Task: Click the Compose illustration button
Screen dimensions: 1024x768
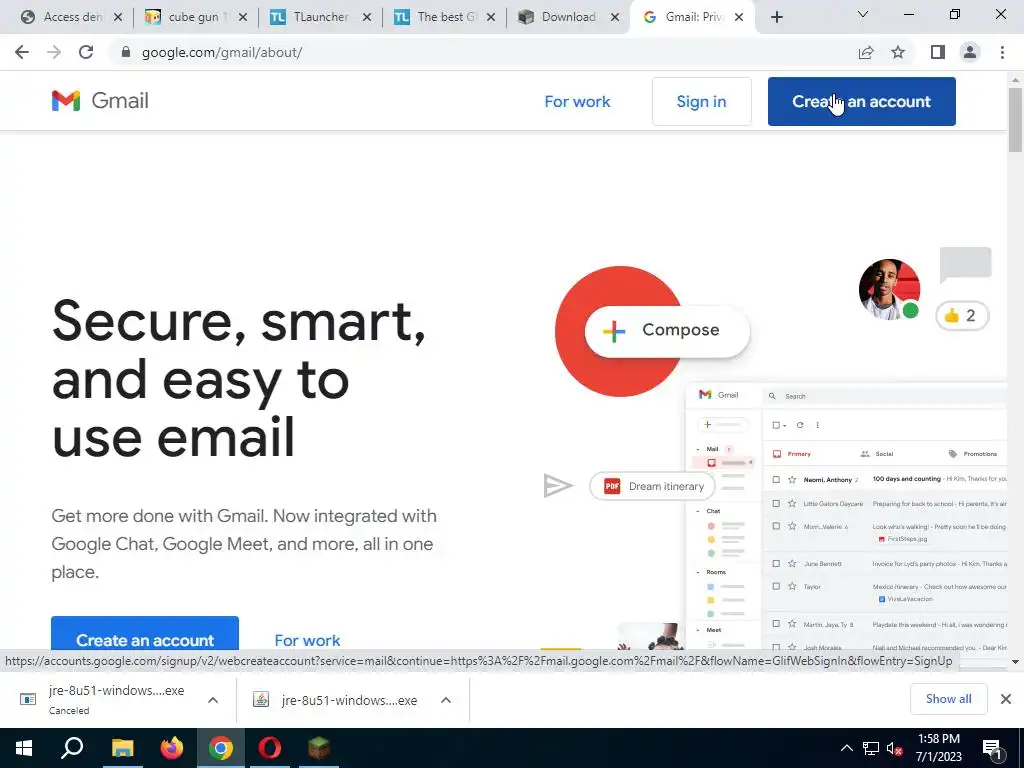Action: pos(667,330)
